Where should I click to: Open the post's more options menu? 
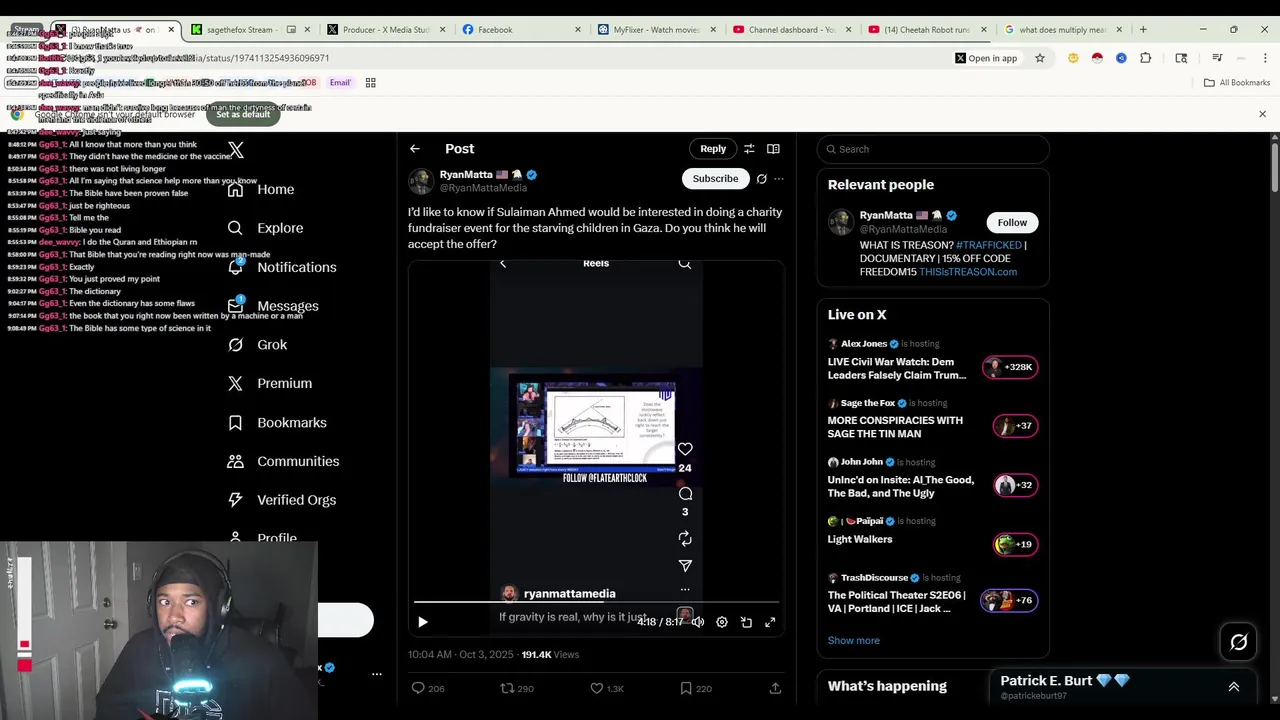pyautogui.click(x=779, y=179)
